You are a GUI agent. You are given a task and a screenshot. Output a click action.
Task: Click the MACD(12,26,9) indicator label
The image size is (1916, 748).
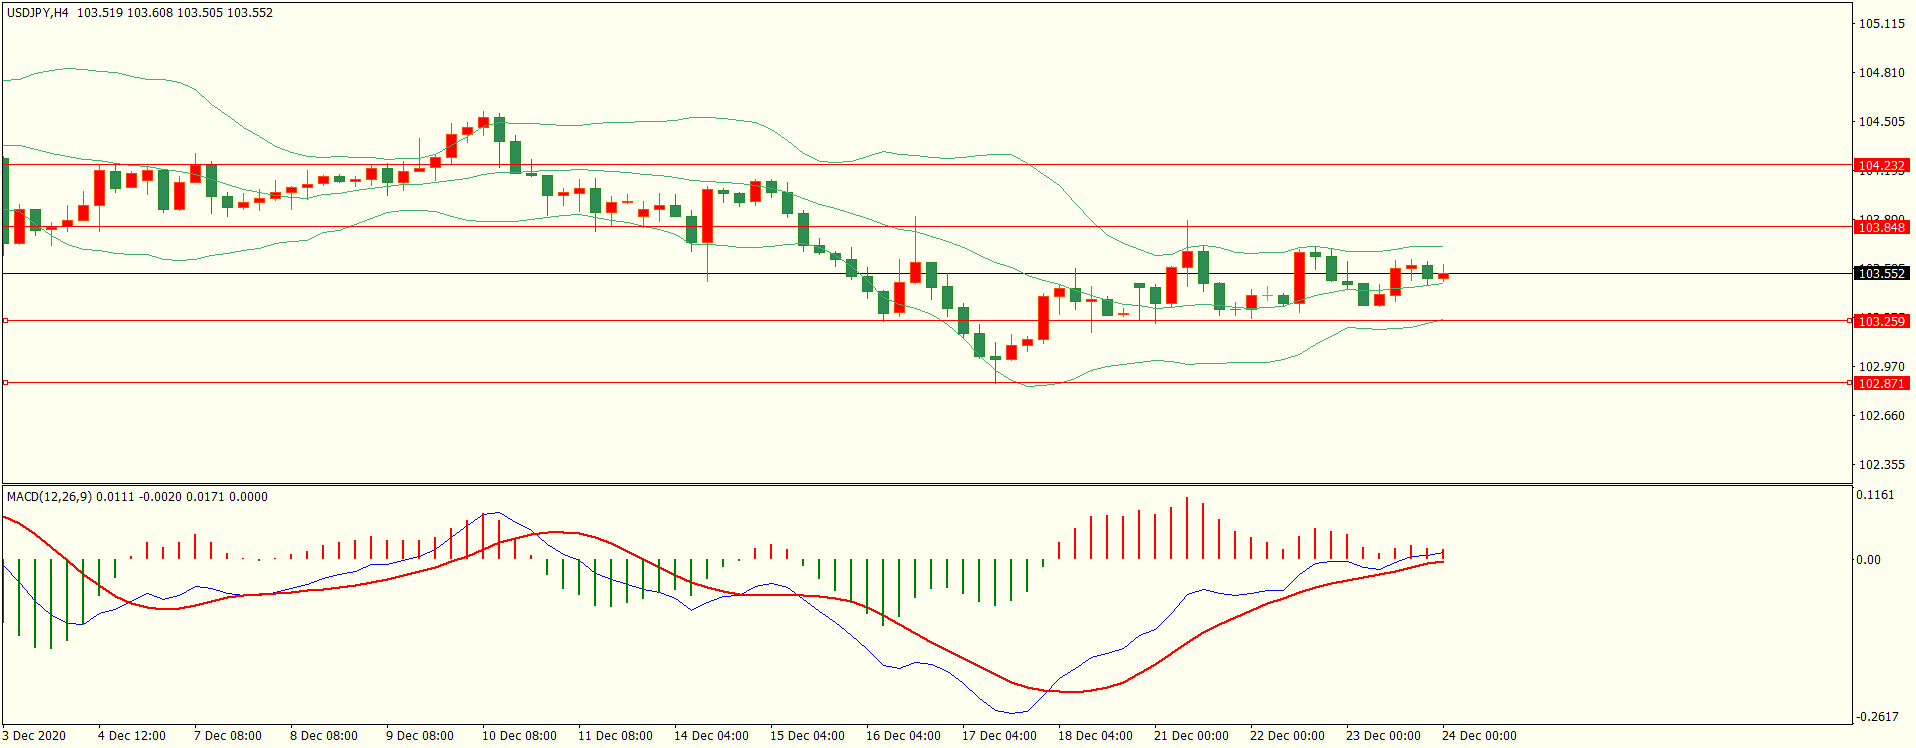(x=49, y=497)
